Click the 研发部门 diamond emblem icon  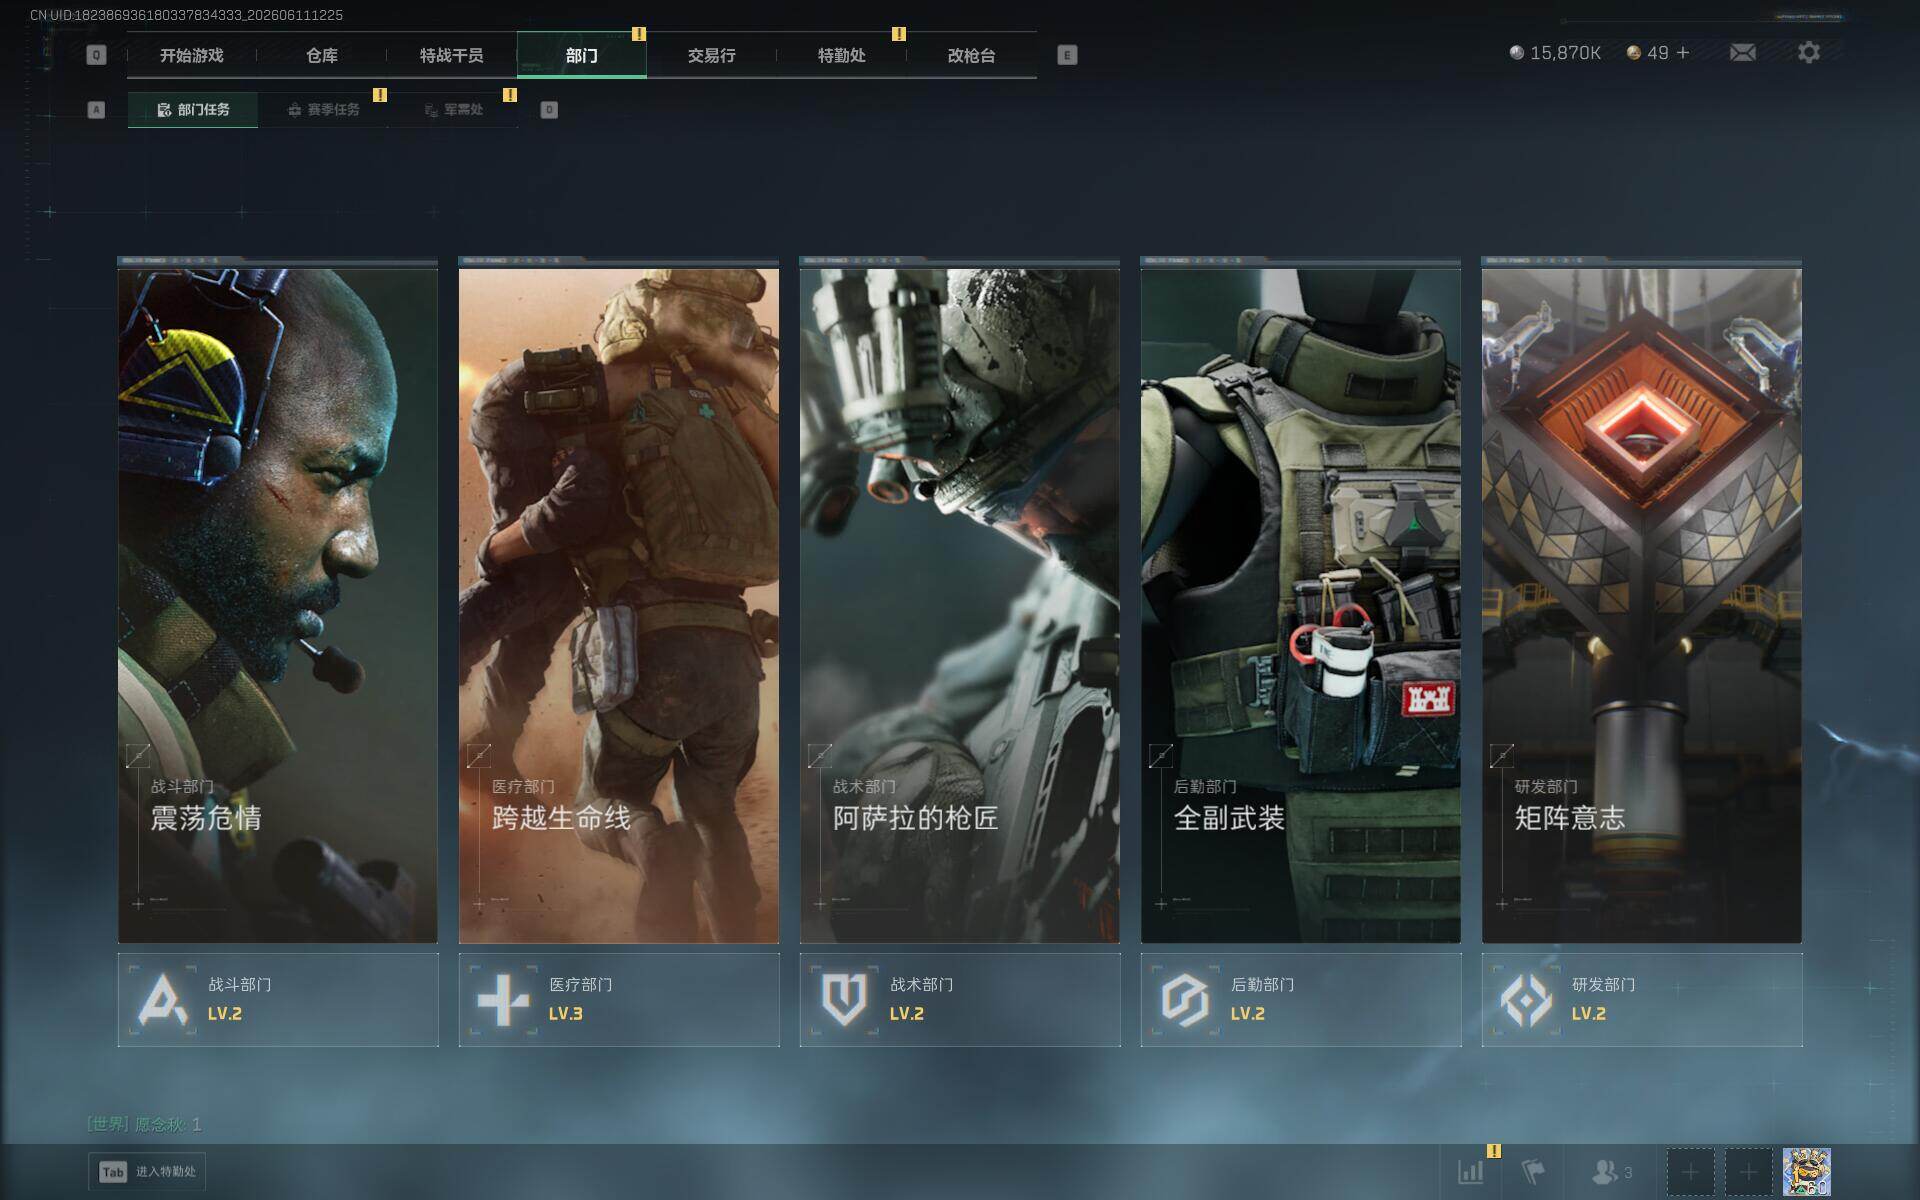[x=1526, y=999]
